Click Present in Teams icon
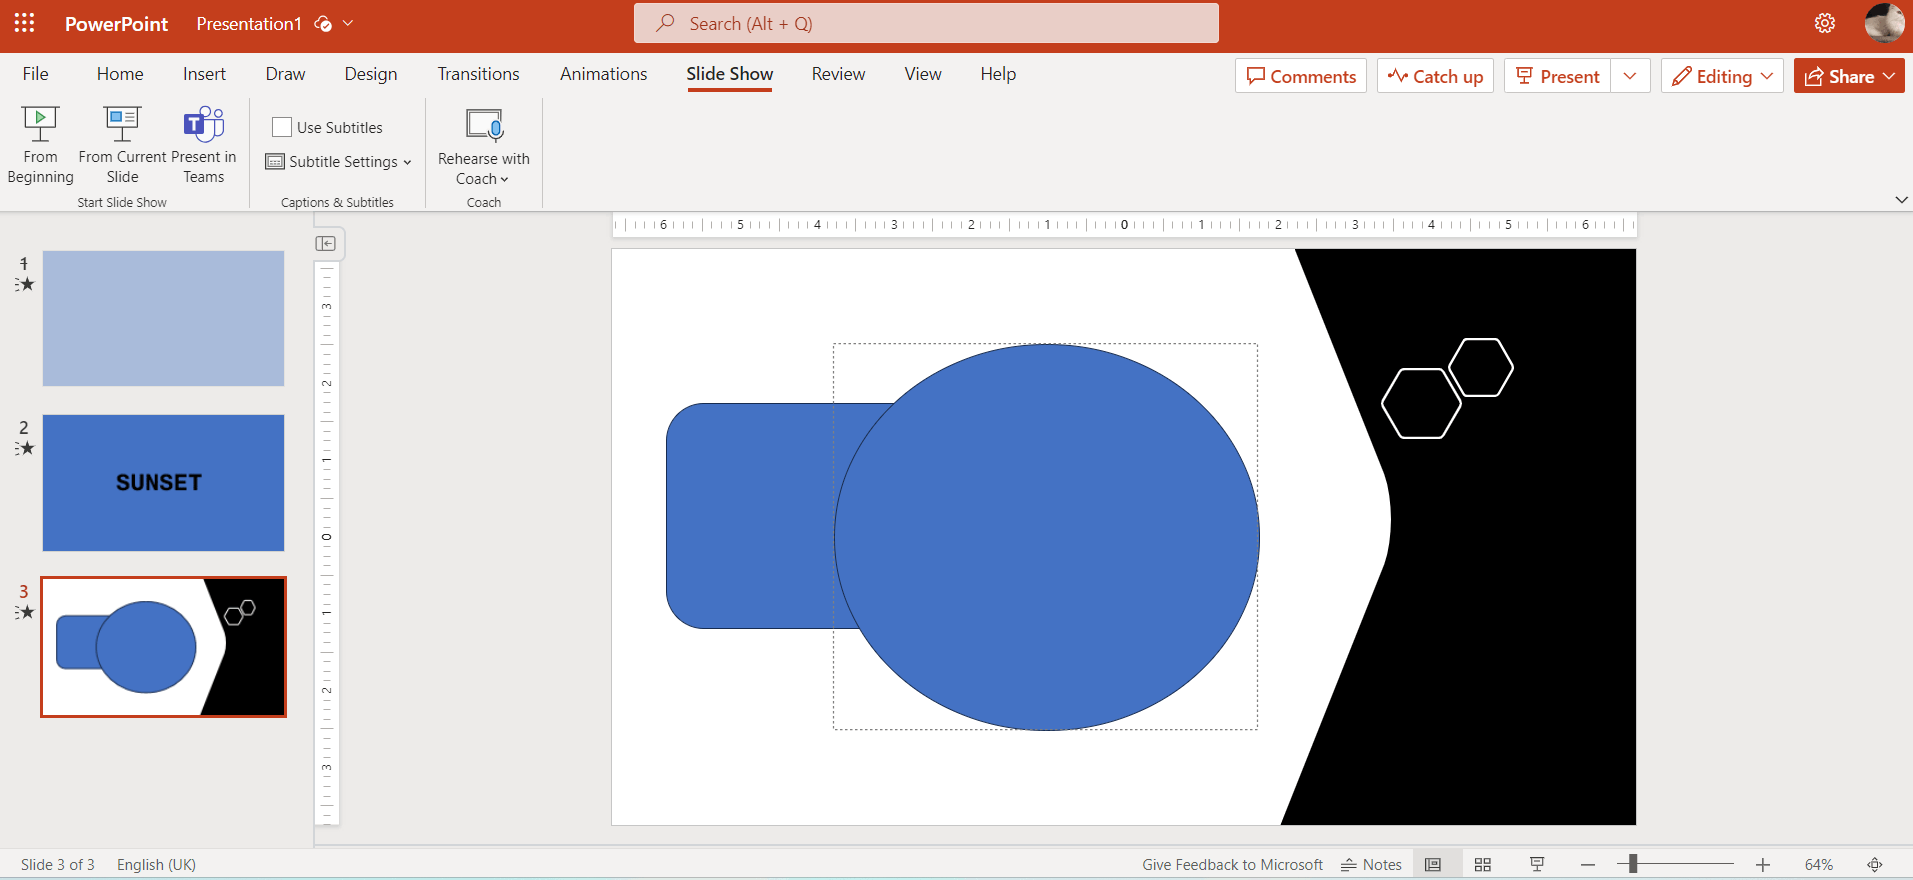Viewport: 1913px width, 880px height. click(204, 124)
